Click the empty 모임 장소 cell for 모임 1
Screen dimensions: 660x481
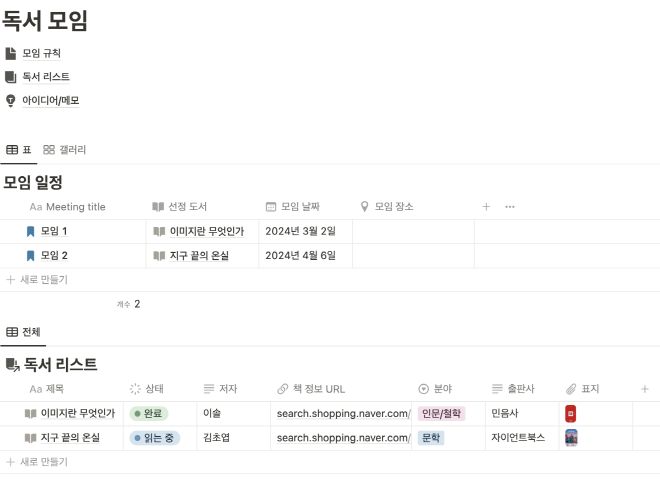(x=413, y=231)
